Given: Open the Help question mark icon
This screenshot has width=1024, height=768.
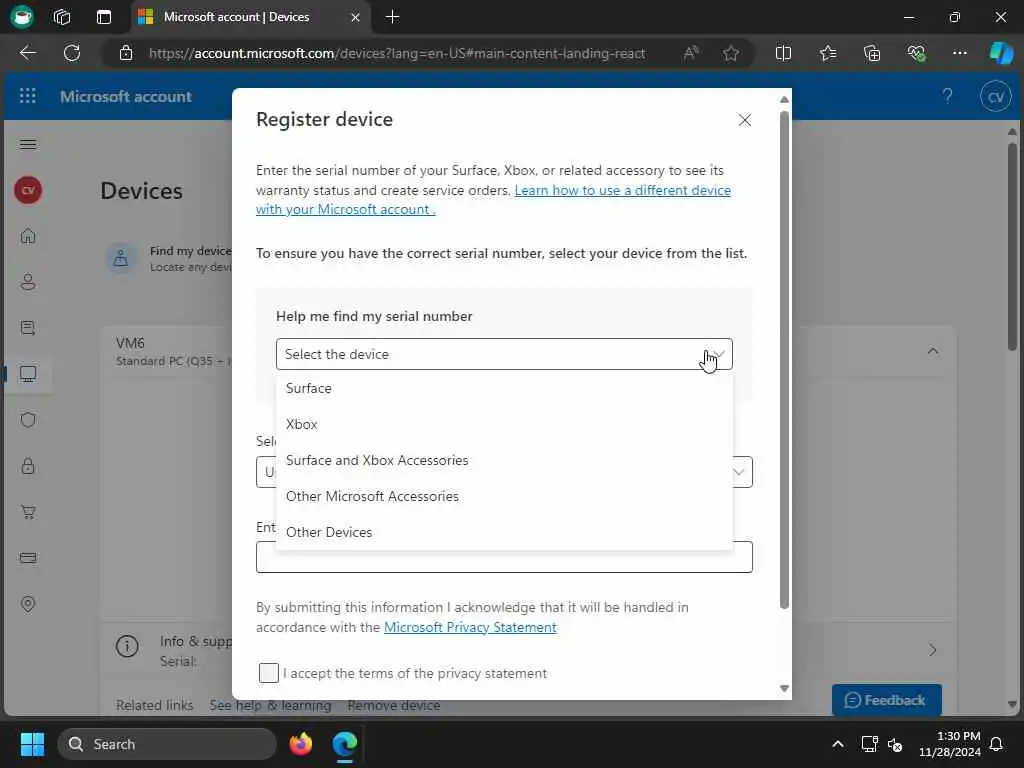Looking at the screenshot, I should (x=947, y=97).
